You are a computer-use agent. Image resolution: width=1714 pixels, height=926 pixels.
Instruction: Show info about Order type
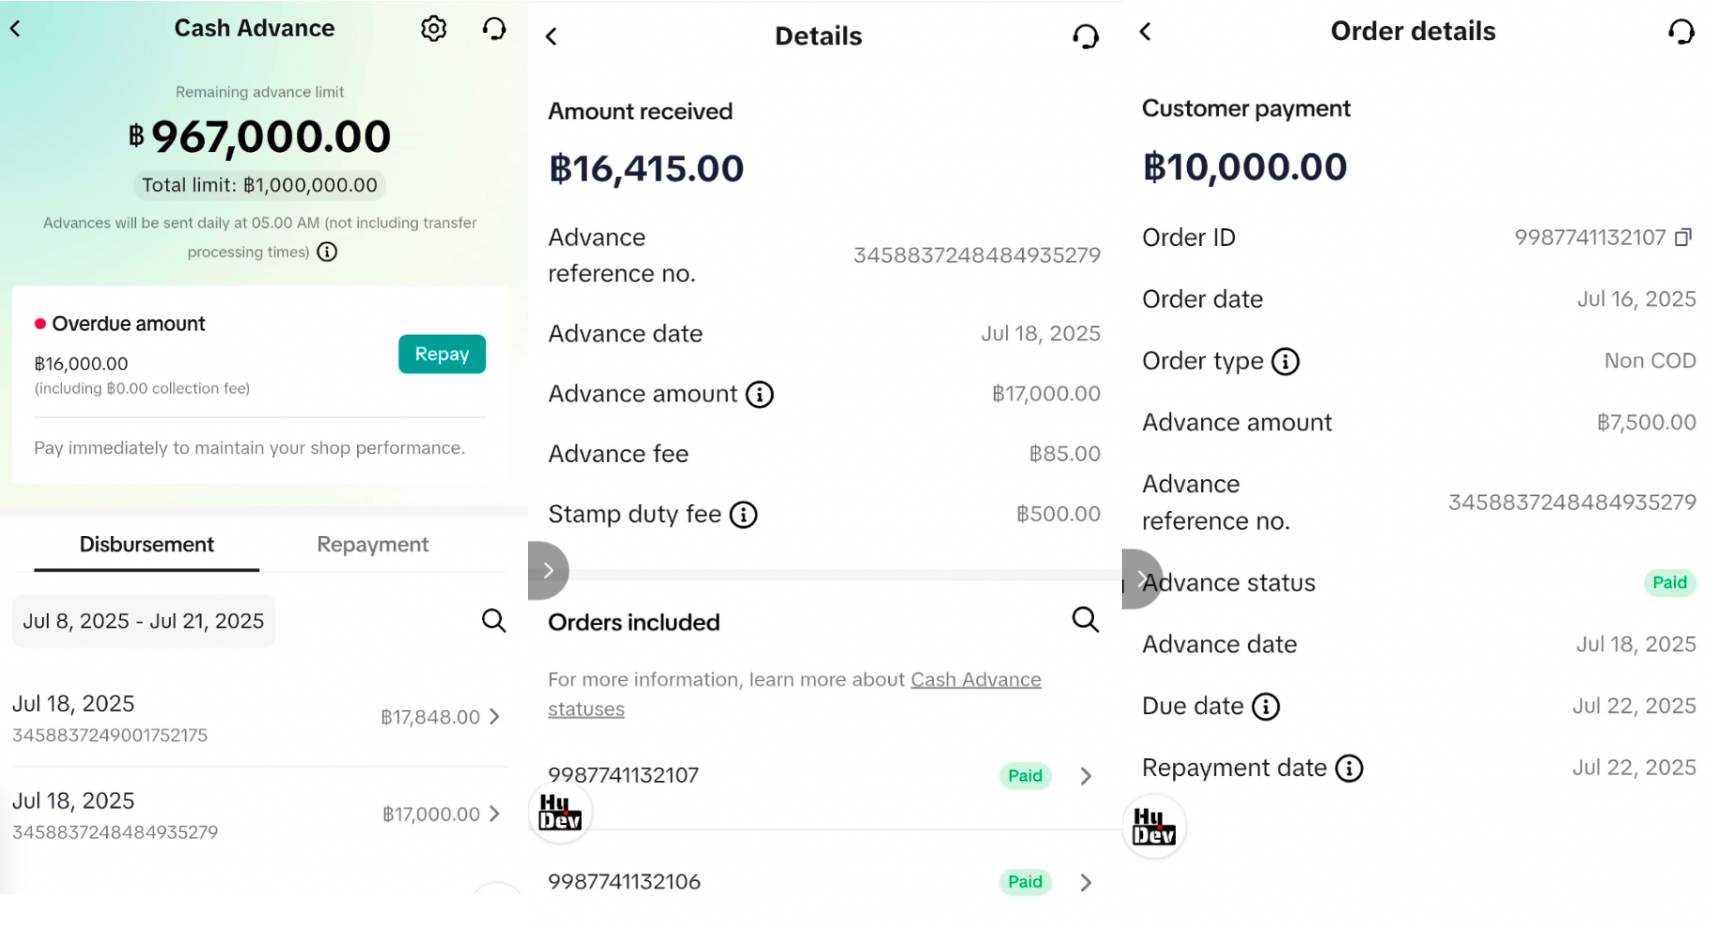point(1285,362)
